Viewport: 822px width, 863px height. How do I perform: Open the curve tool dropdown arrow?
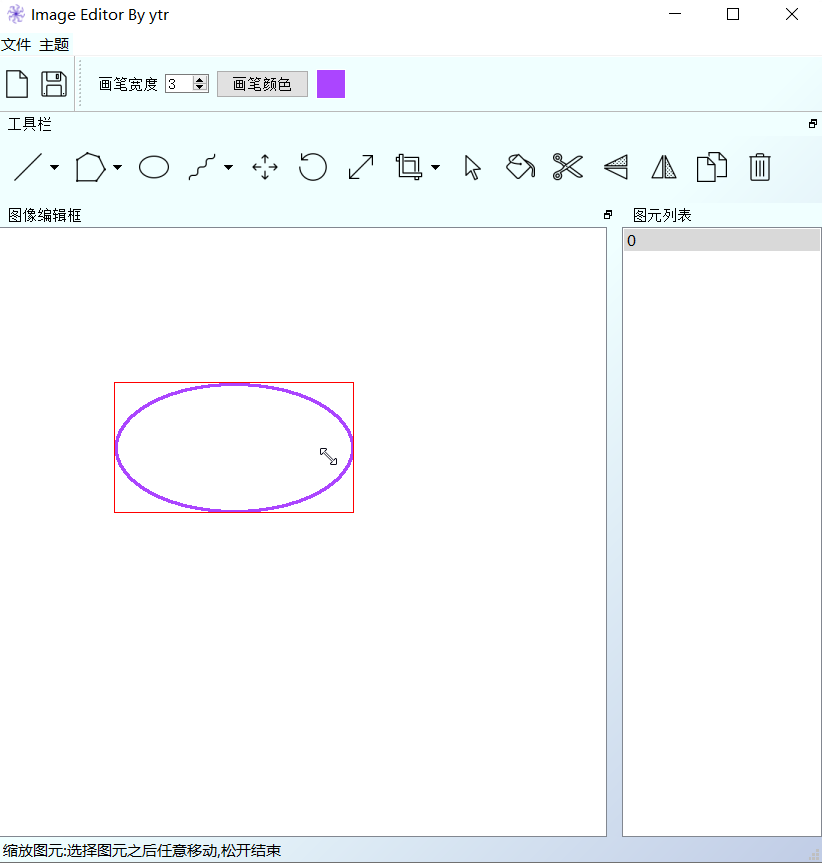coord(228,167)
